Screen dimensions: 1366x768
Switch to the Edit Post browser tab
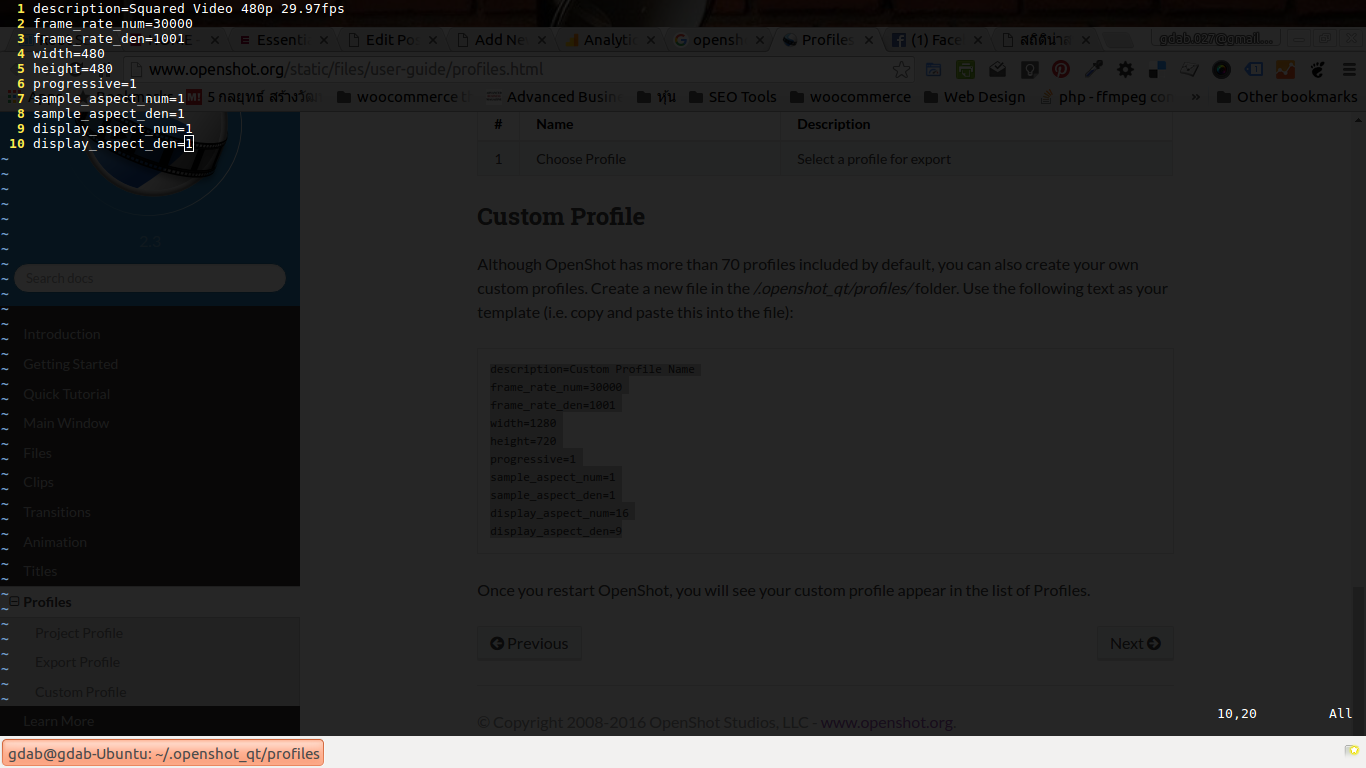coord(391,40)
